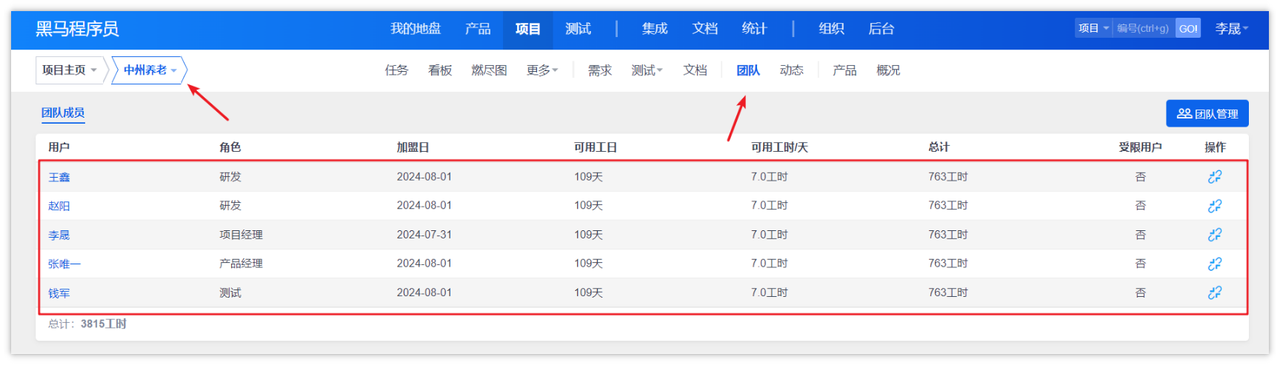Click the 产品经理 role cell

(241, 264)
